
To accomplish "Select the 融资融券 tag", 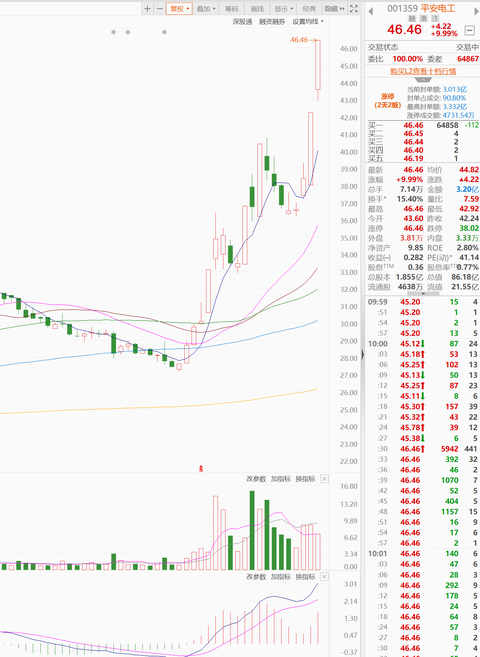I will pyautogui.click(x=272, y=21).
